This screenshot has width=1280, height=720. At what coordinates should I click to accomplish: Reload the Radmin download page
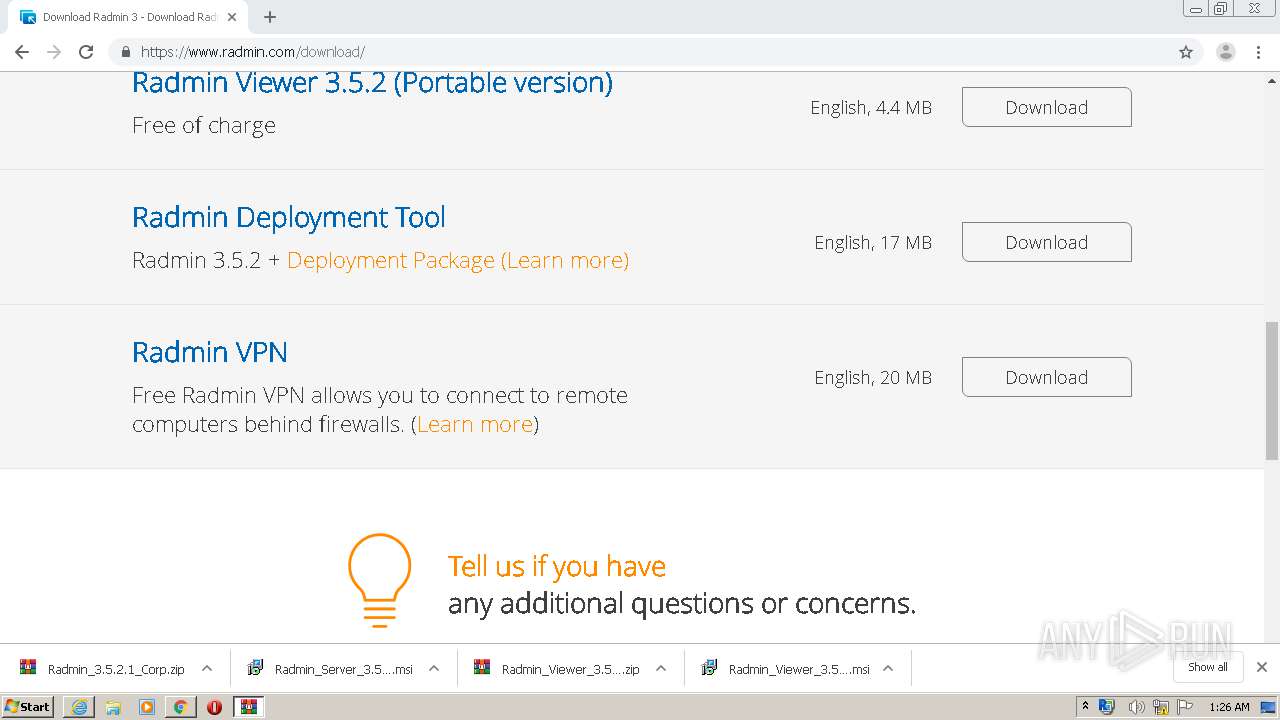point(86,52)
